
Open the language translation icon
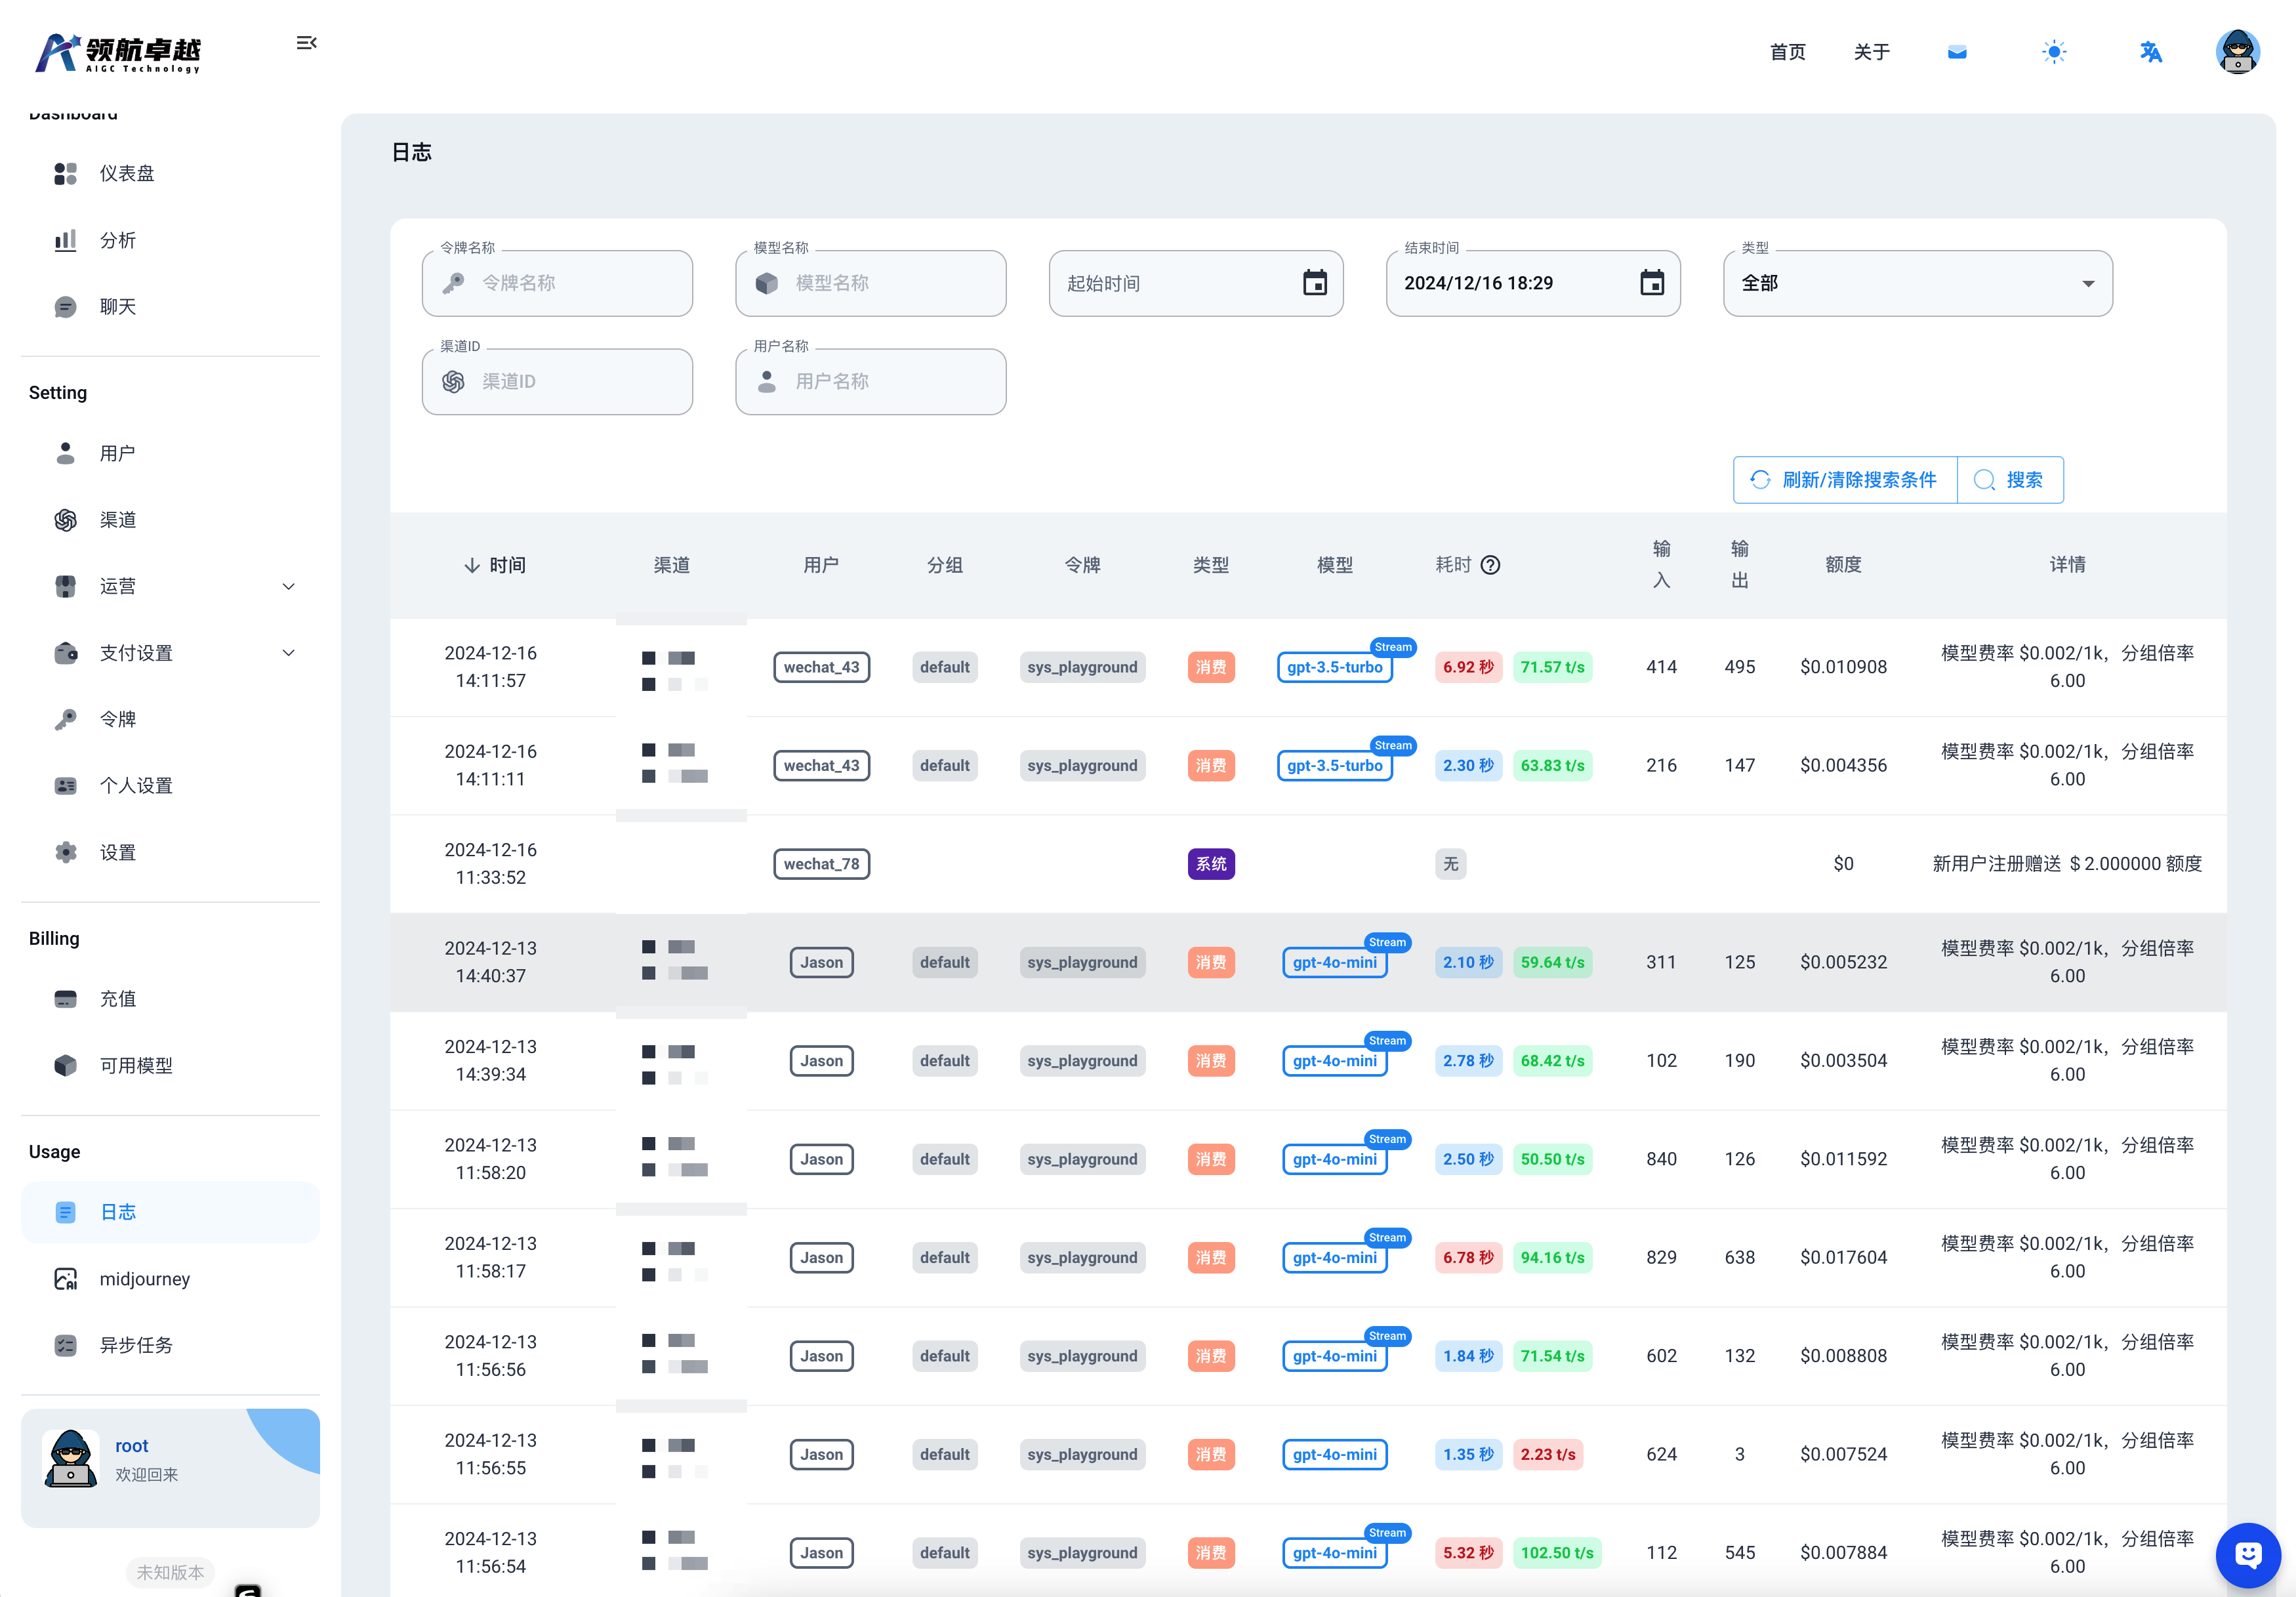[2150, 52]
